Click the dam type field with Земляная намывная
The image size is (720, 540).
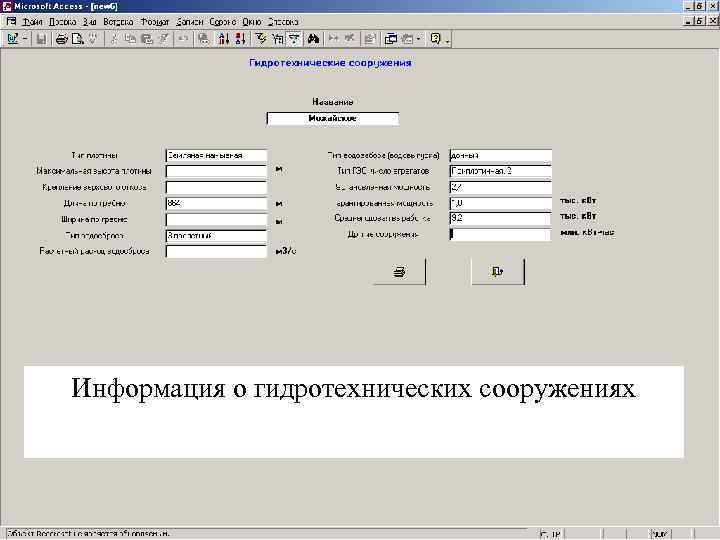tap(216, 156)
